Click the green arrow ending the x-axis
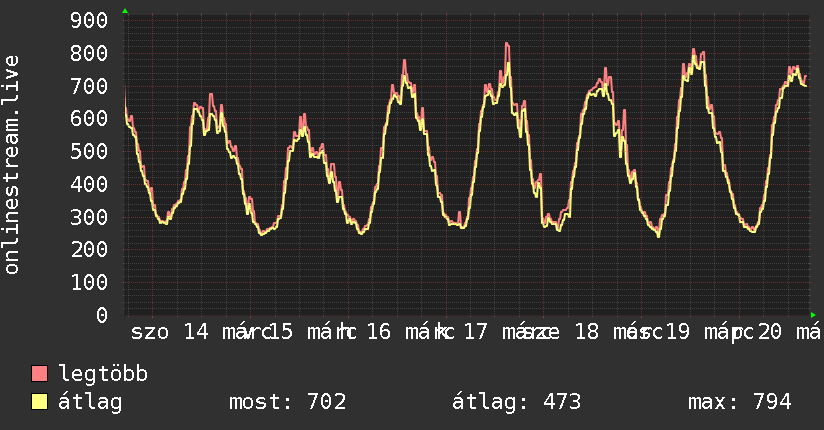The width and height of the screenshot is (824, 430). 813,315
